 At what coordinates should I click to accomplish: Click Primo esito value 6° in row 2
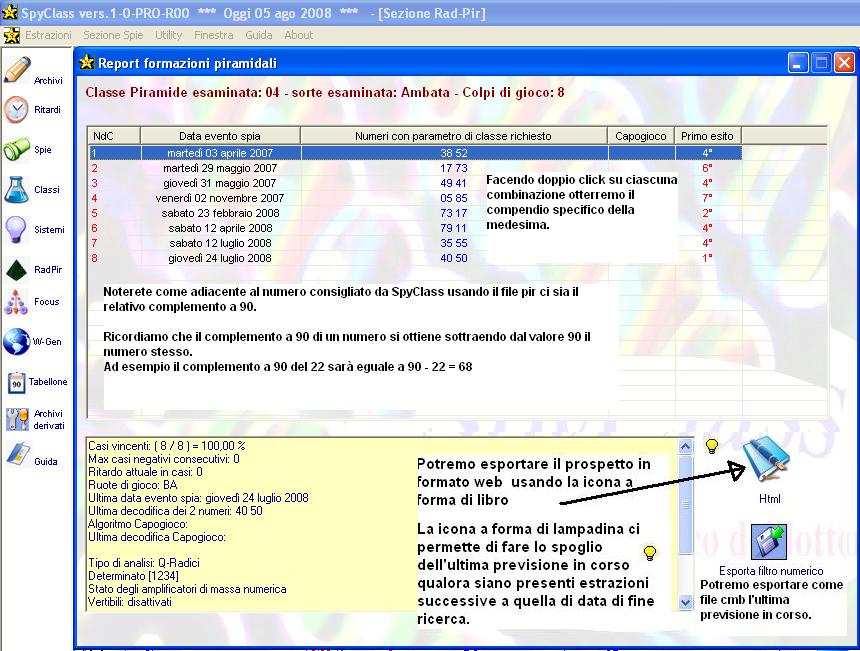[x=708, y=168]
